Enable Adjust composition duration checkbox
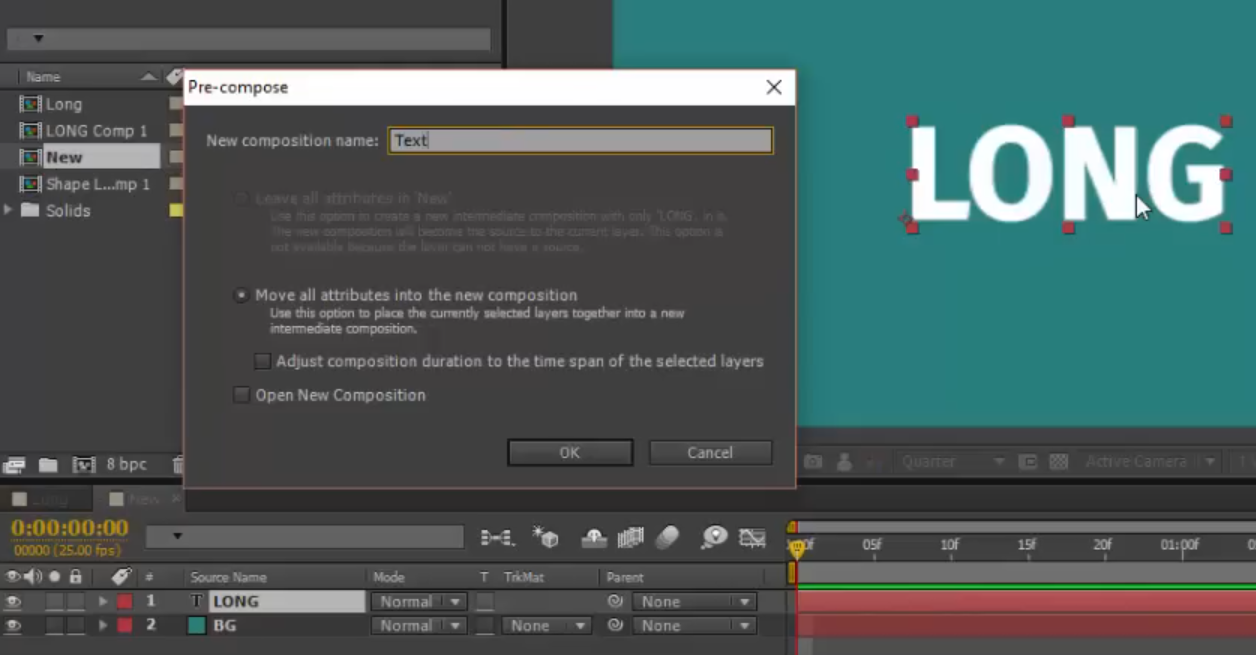The width and height of the screenshot is (1256, 655). point(263,361)
